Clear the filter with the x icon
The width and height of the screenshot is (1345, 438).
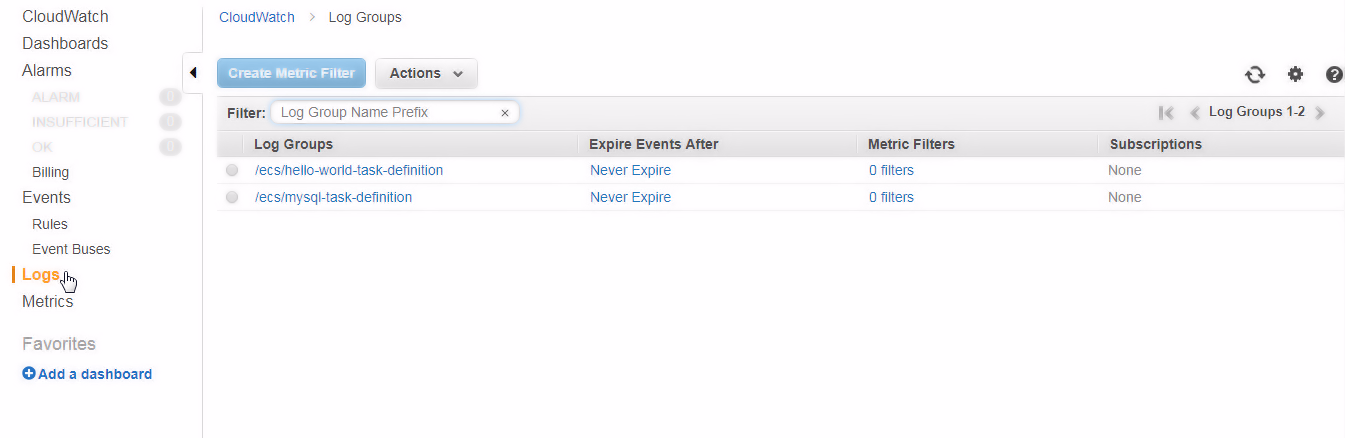pyautogui.click(x=505, y=113)
